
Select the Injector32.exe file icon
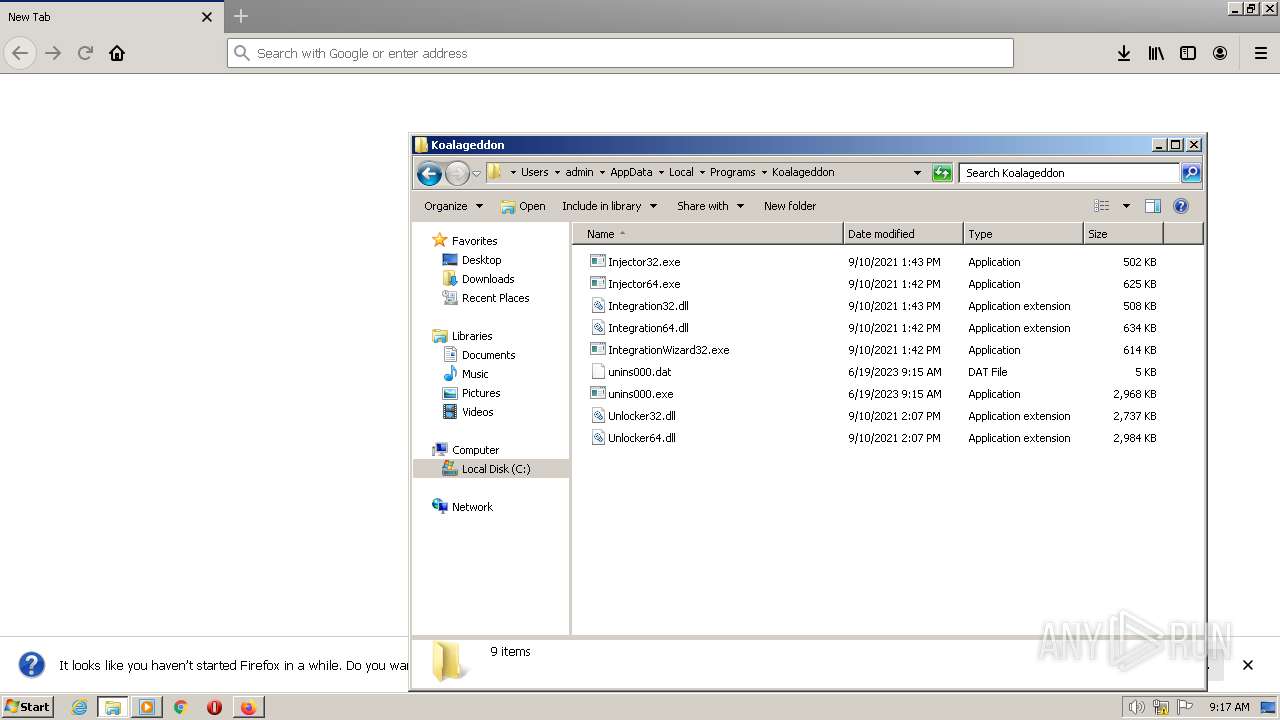[x=598, y=262]
